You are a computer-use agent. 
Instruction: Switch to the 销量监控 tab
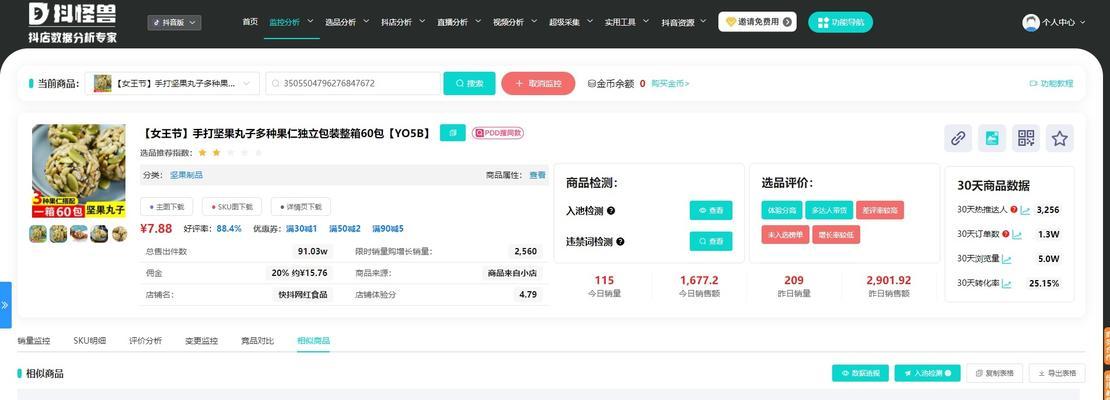[34, 341]
